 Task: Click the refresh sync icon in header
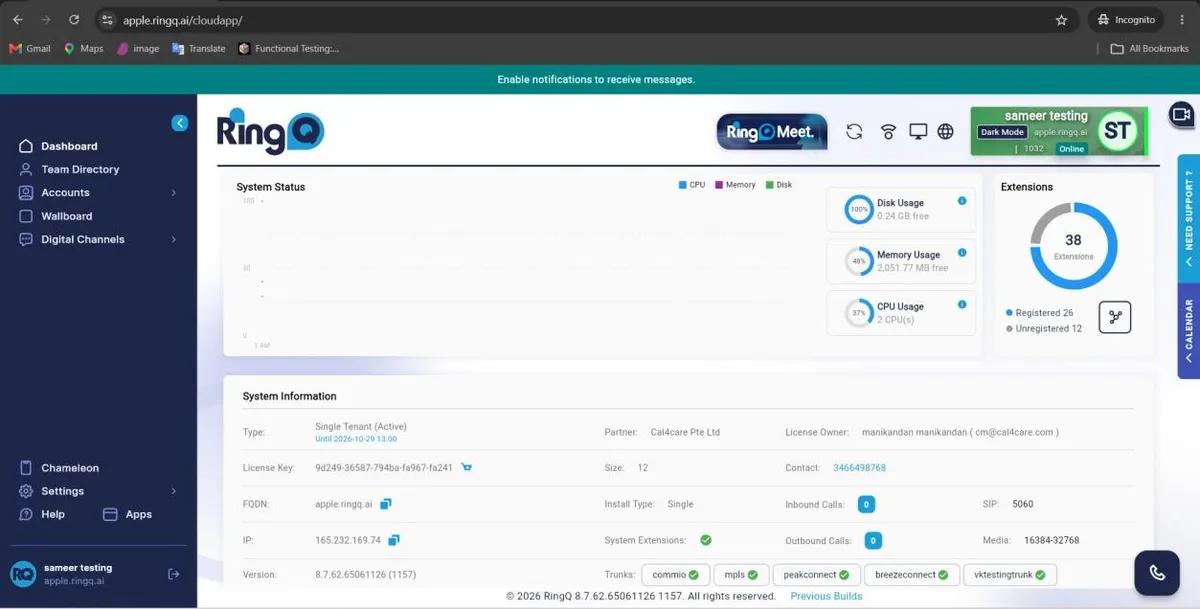(x=854, y=132)
